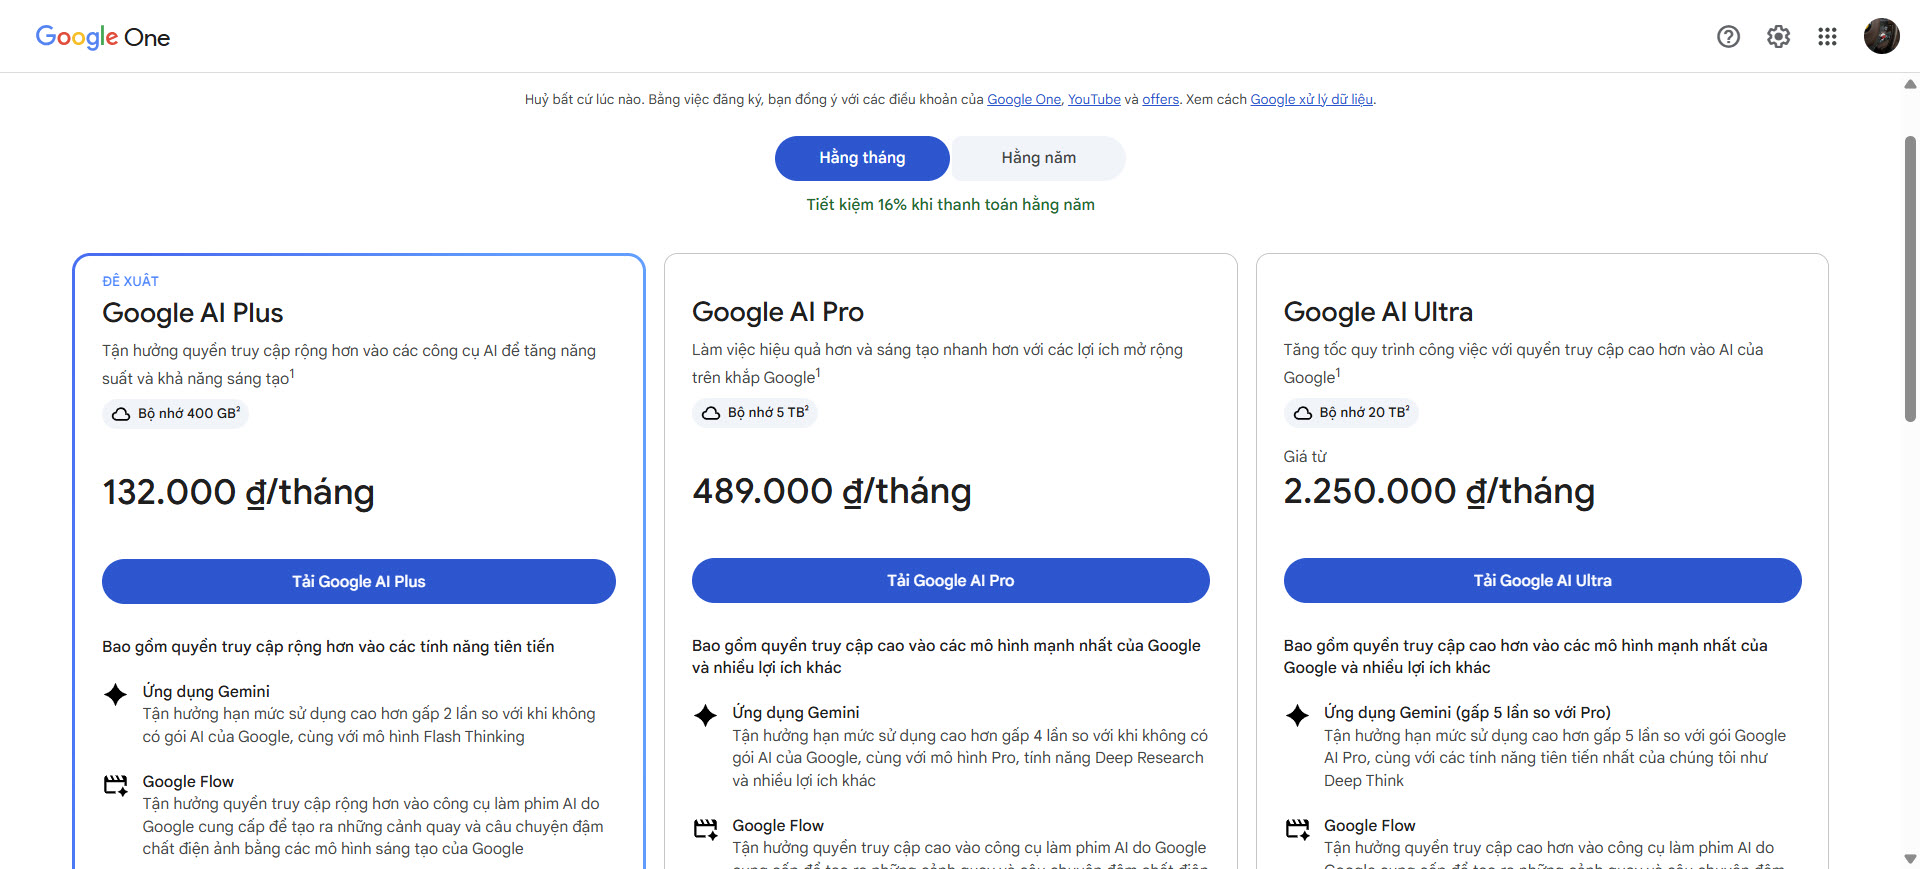Screen dimensions: 1920x869
Task: Click the page scrollbar thumb
Action: 1910,278
